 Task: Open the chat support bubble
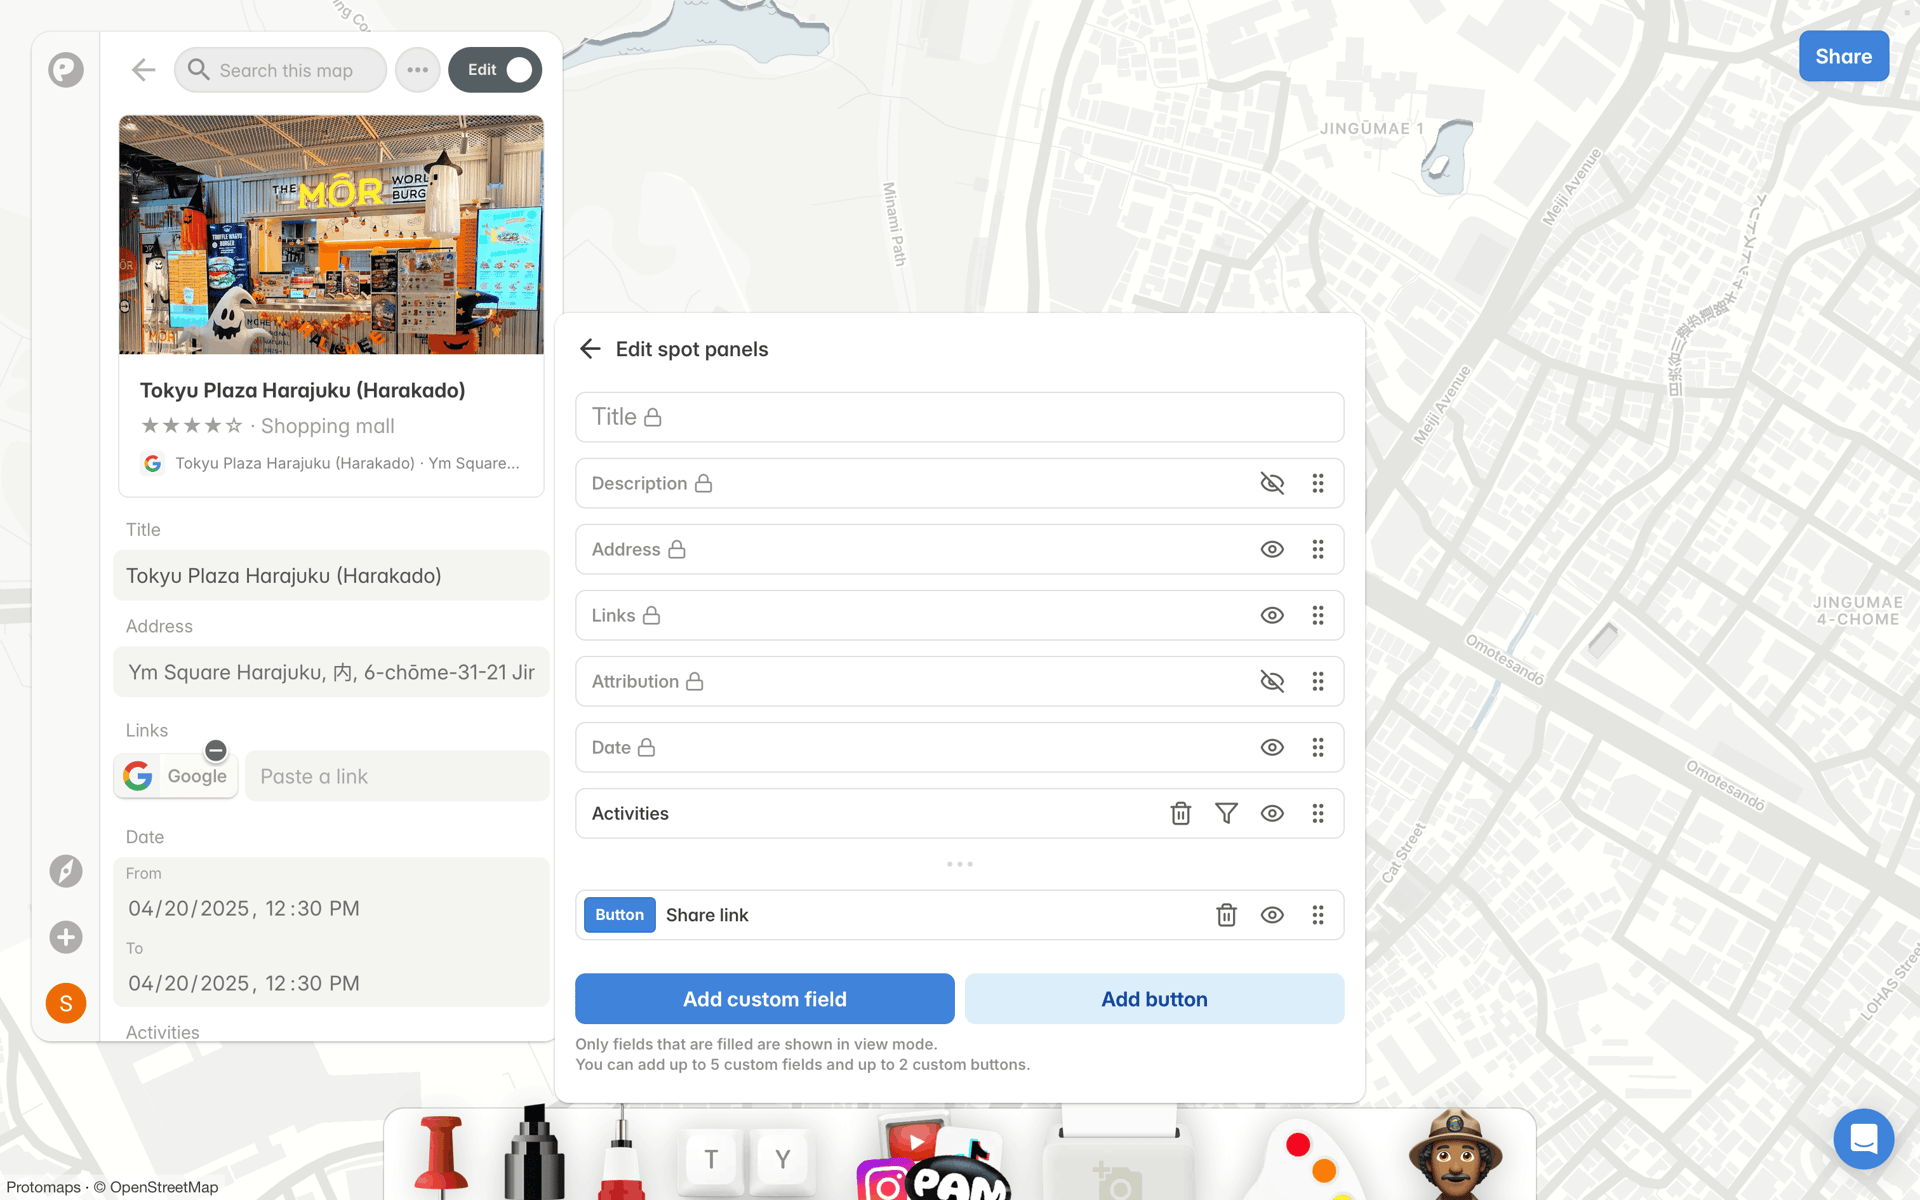click(1864, 1139)
